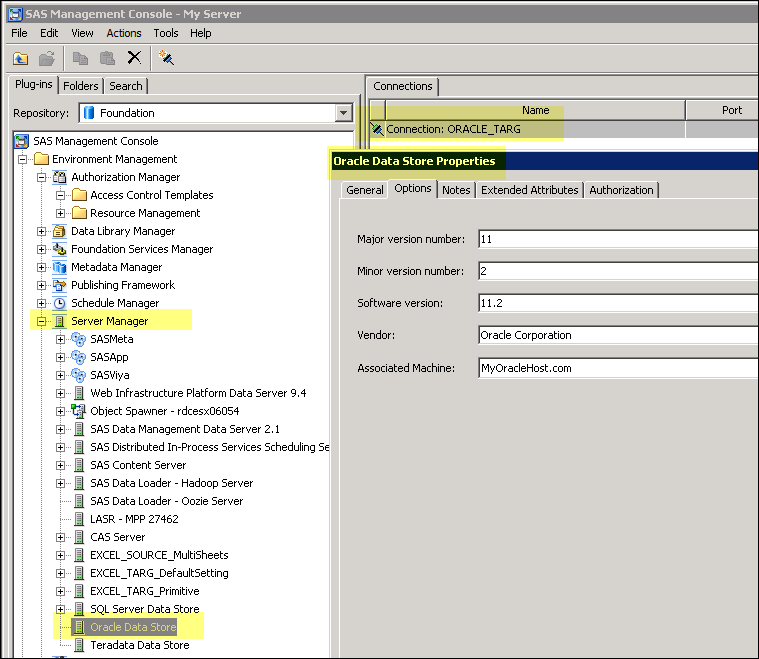Switch to the Folders tab

(81, 86)
